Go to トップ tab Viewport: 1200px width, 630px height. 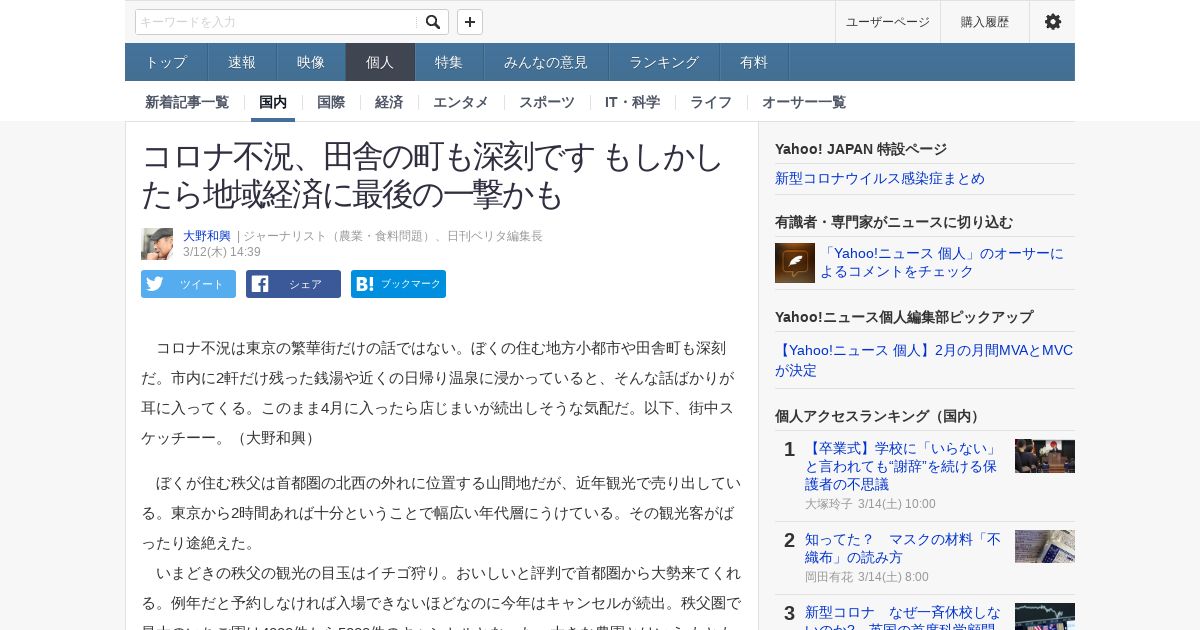point(166,62)
